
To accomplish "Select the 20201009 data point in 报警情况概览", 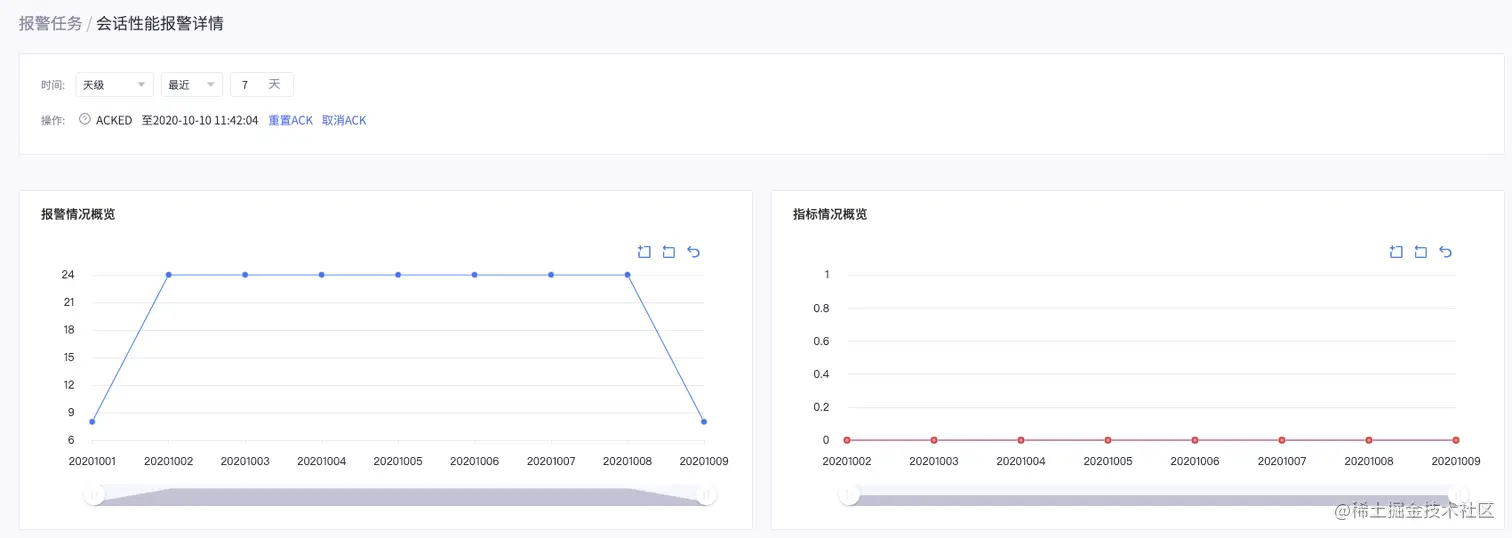I will [x=704, y=422].
